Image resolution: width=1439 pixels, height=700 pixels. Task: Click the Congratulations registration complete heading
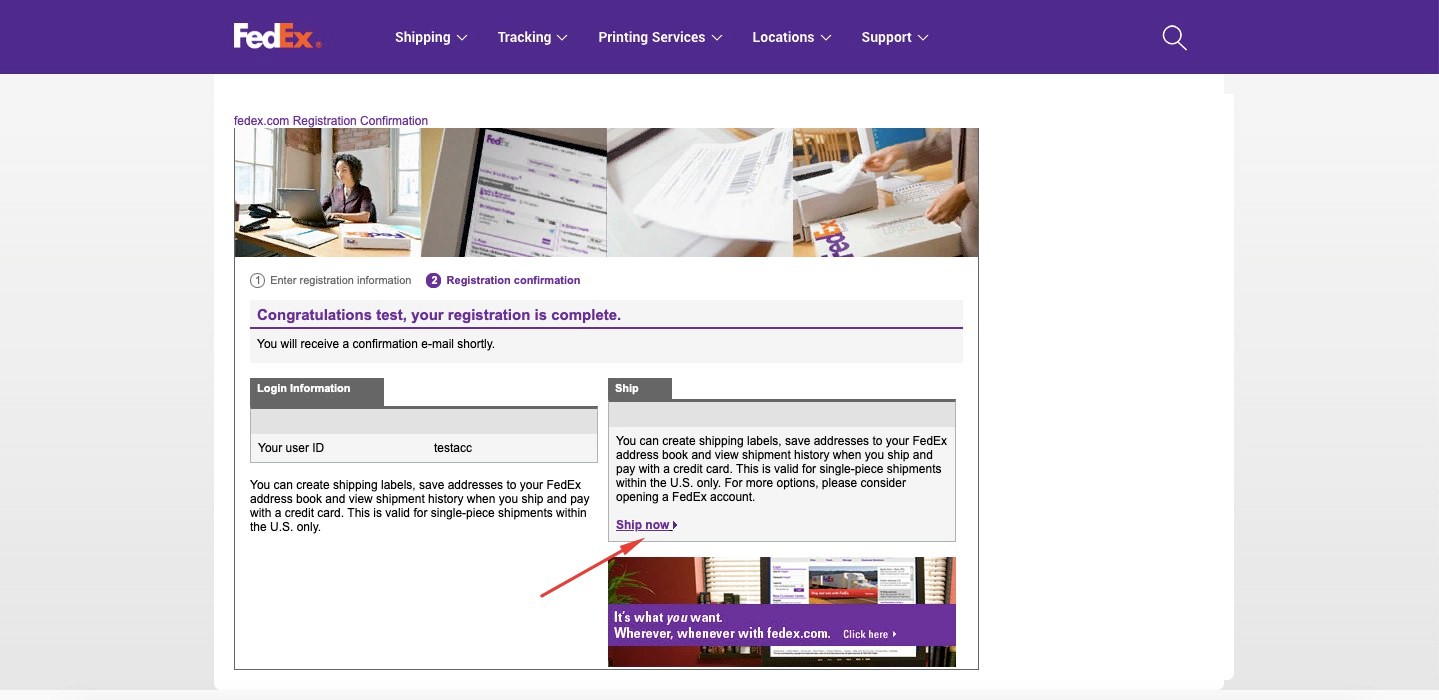[x=439, y=315]
